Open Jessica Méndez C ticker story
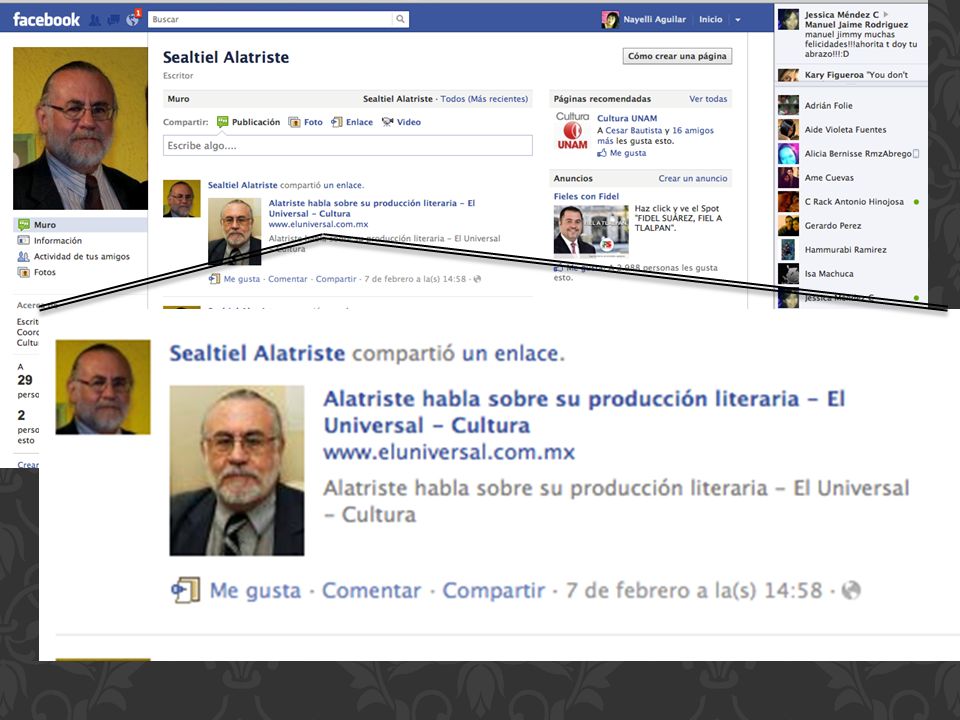The width and height of the screenshot is (960, 720). [x=851, y=34]
